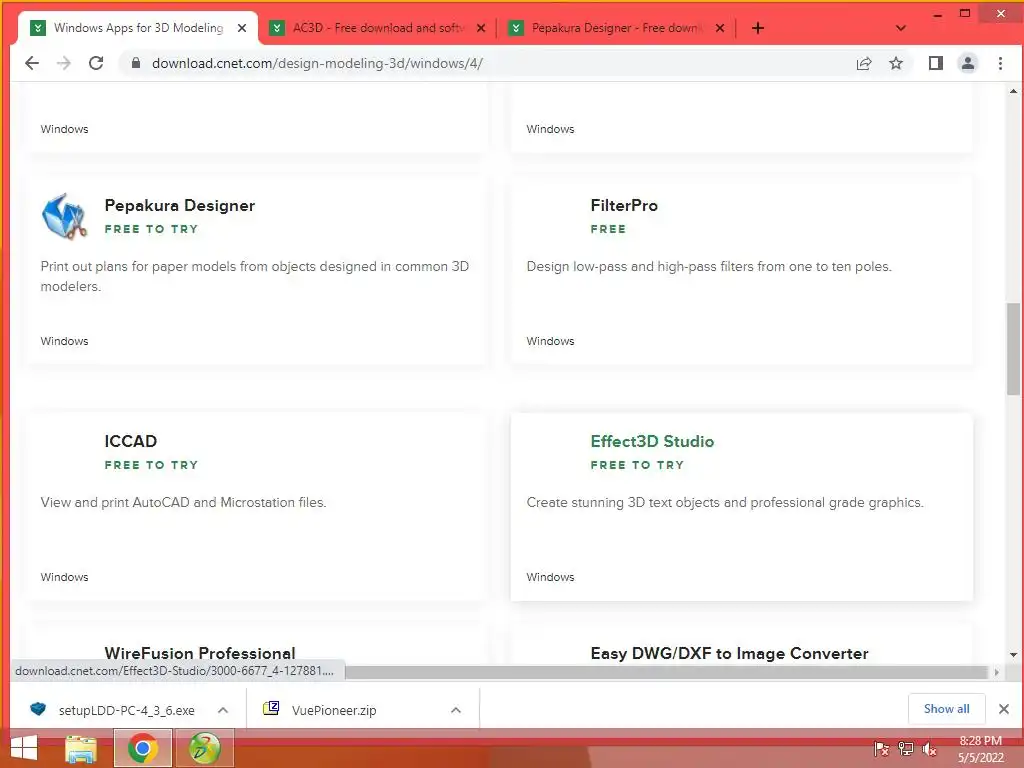Open the Windows Start button
The height and width of the screenshot is (768, 1024).
click(x=24, y=748)
